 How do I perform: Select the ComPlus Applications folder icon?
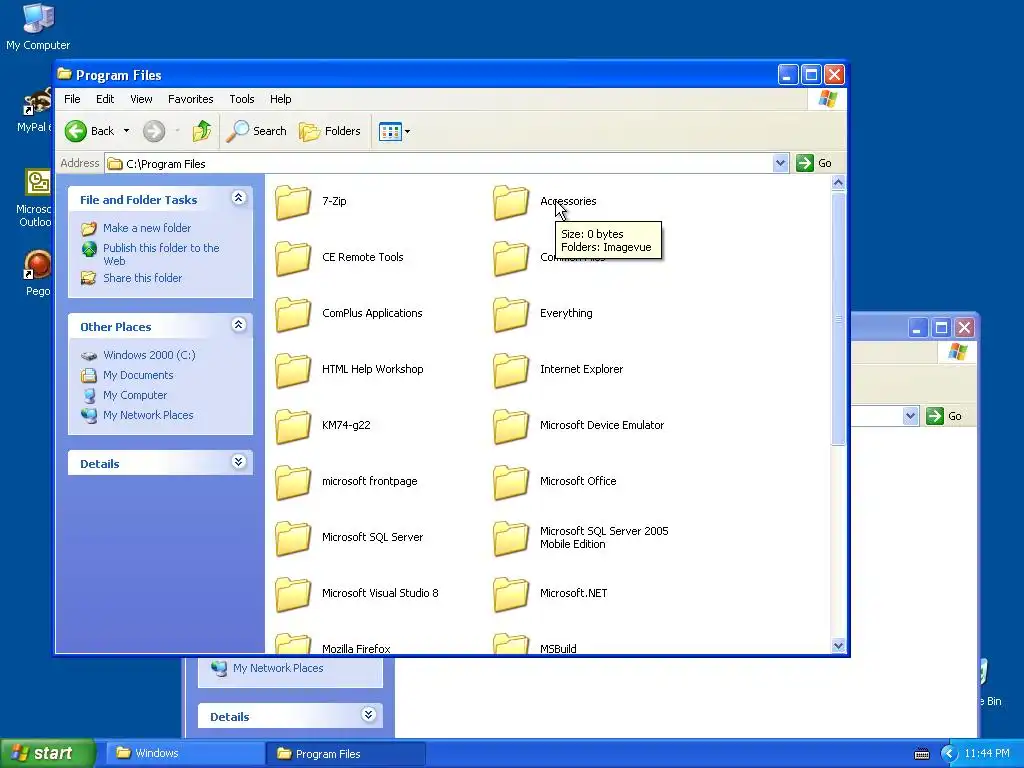click(293, 314)
